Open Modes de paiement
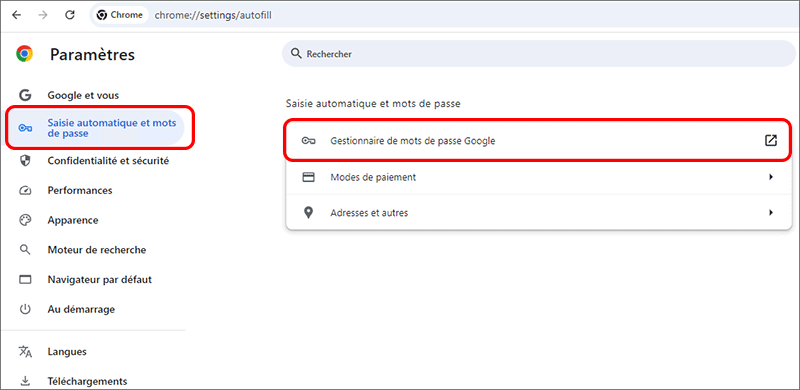Viewport: 800px width, 390px height. 538,177
